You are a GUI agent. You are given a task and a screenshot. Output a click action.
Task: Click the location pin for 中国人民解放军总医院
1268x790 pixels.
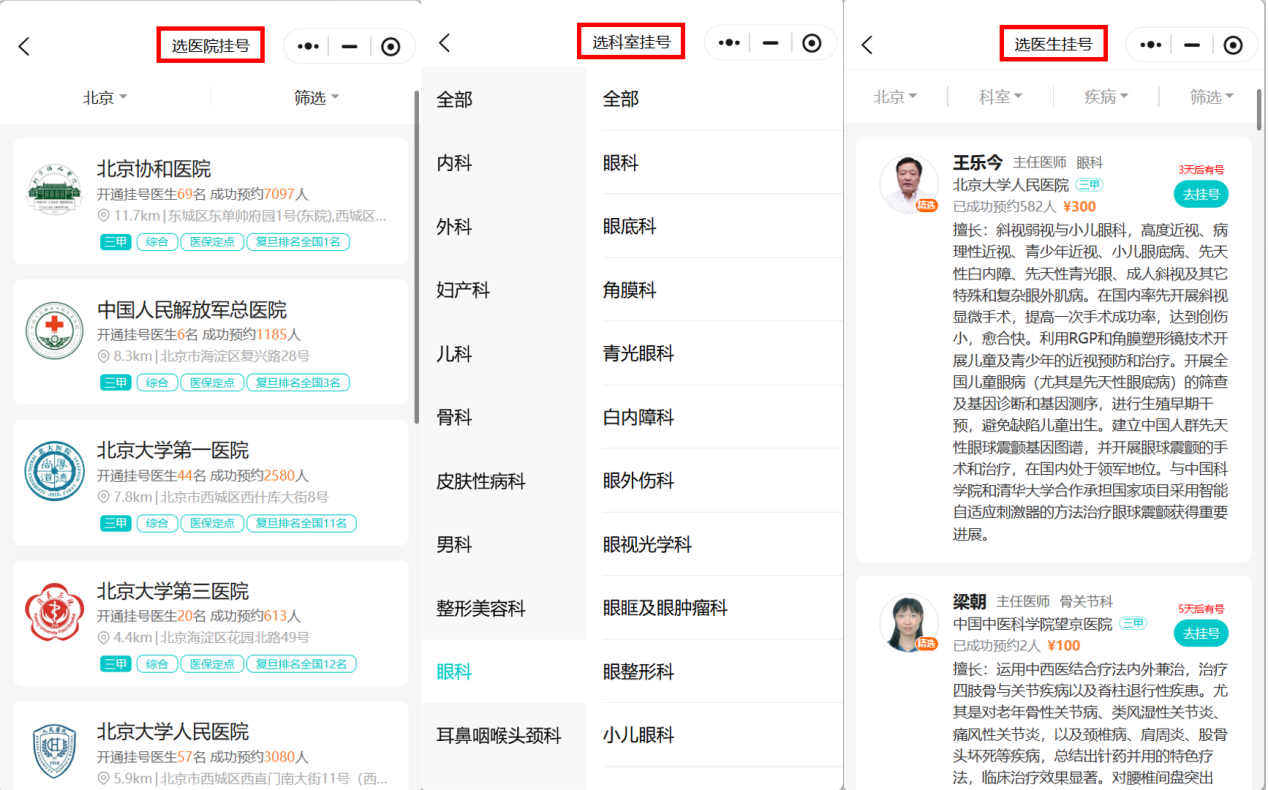point(103,356)
